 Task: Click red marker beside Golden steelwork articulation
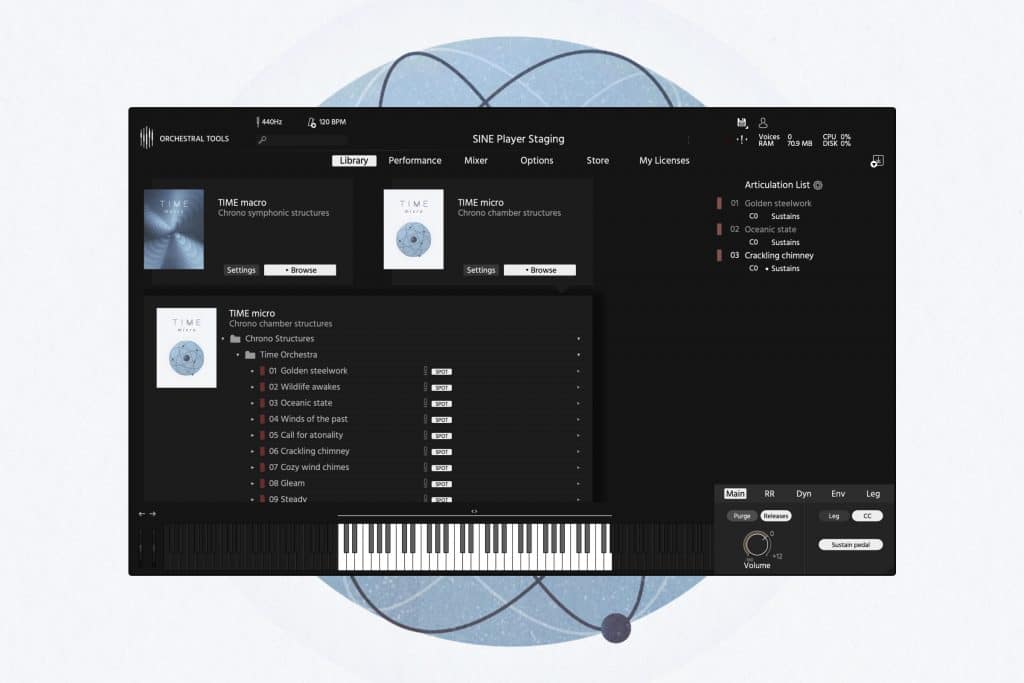(719, 203)
